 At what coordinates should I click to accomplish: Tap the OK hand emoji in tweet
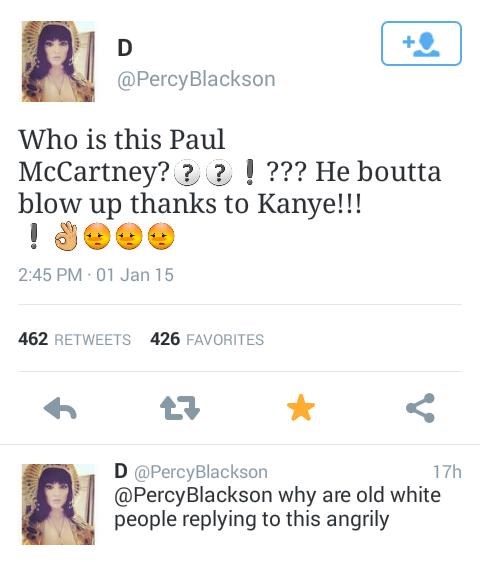pyautogui.click(x=66, y=236)
